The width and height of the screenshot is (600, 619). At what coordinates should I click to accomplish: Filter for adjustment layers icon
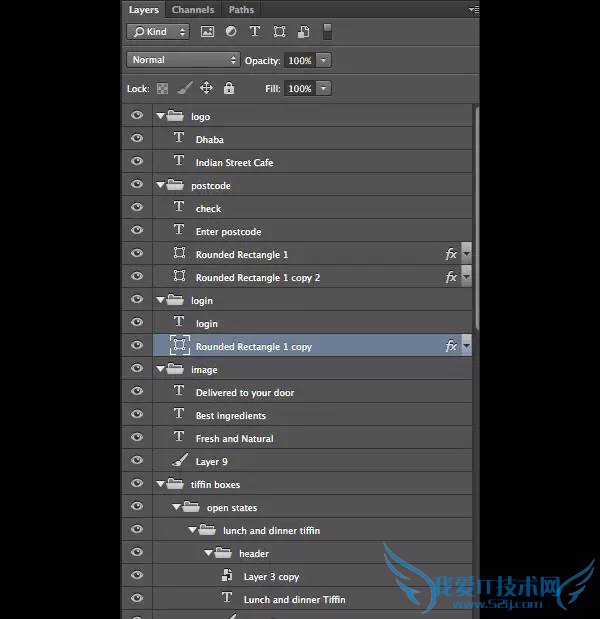click(x=231, y=31)
